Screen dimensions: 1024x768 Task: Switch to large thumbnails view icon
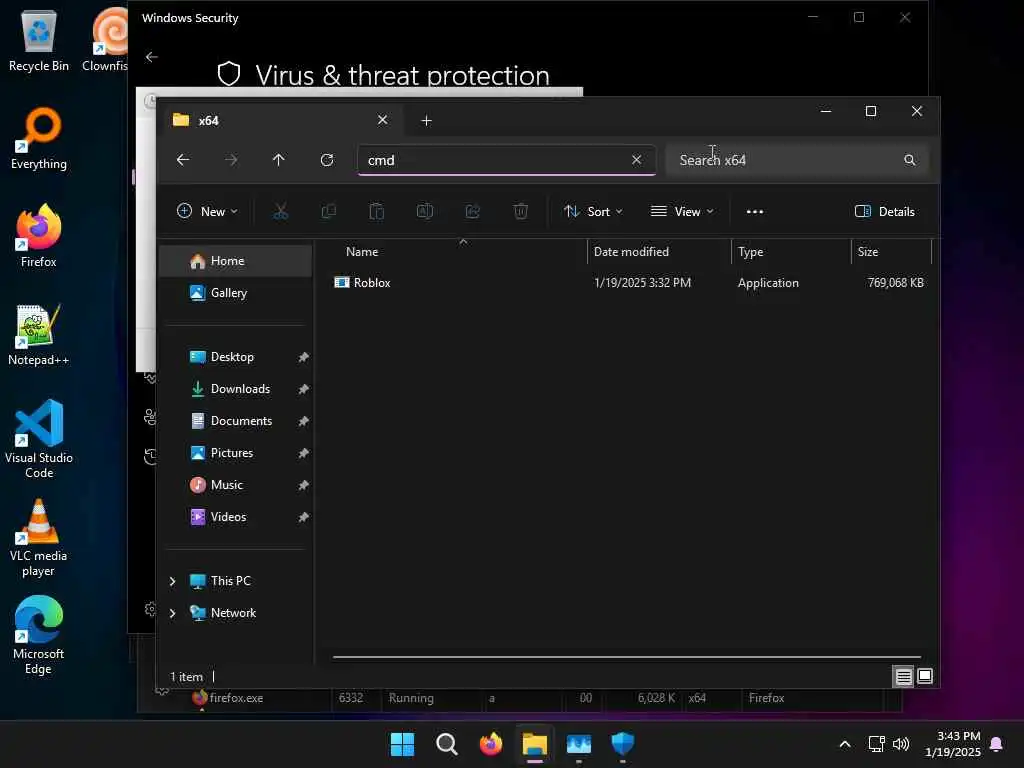[x=925, y=677]
